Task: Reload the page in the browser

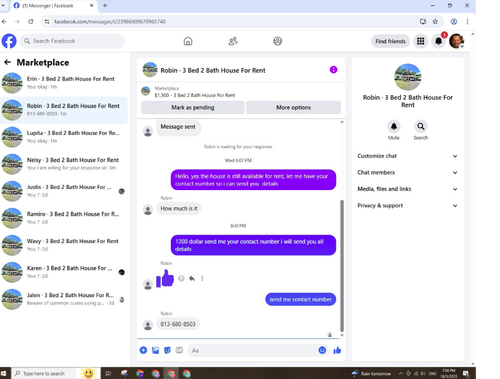Action: click(x=31, y=21)
